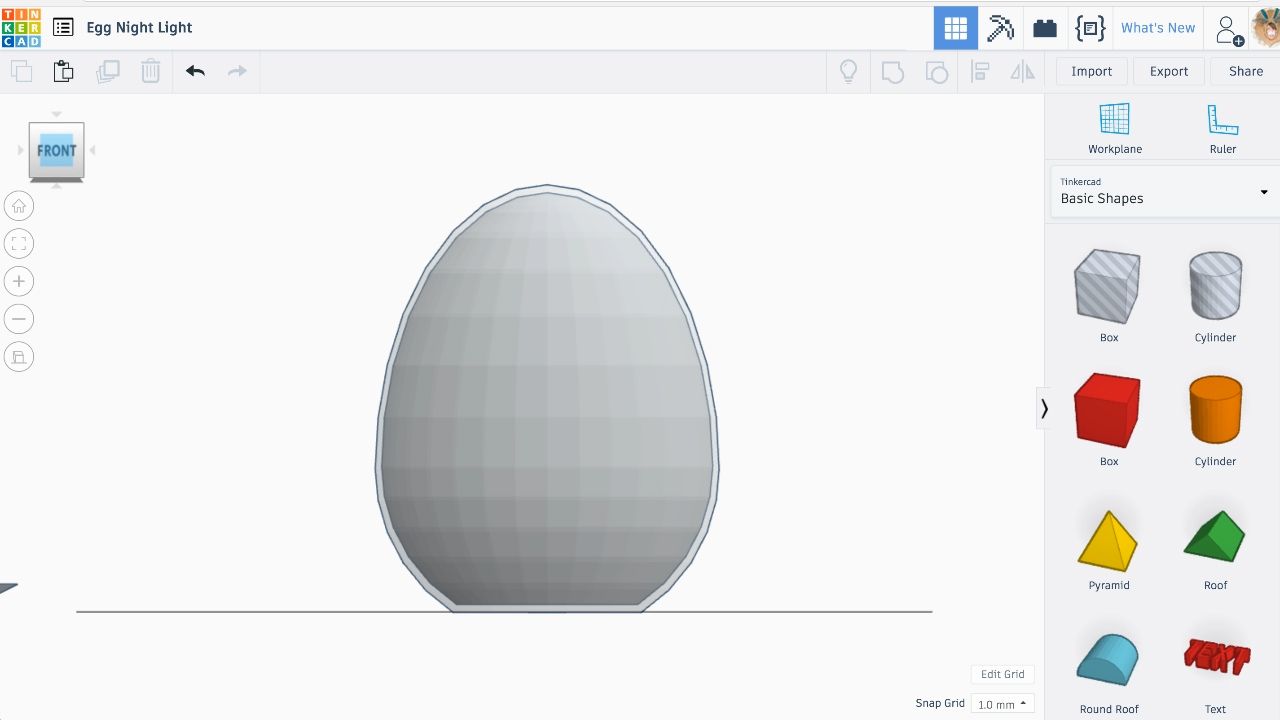Open the Snap Grid 1.0 mm dropdown

1002,704
